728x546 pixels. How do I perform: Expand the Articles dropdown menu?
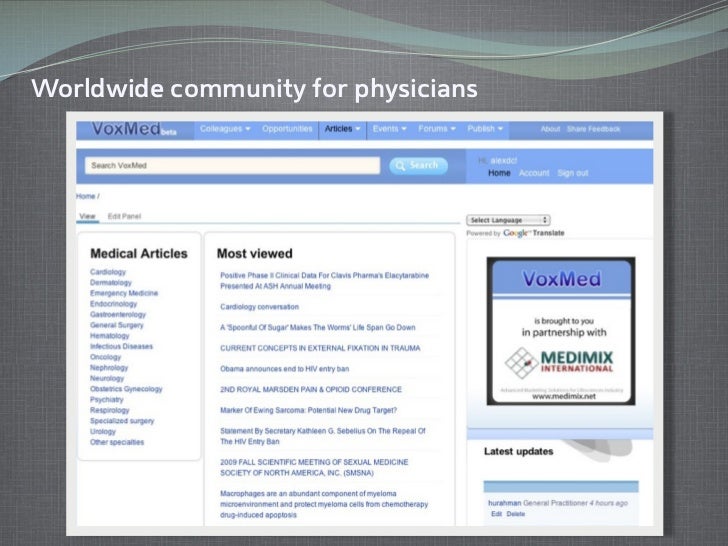(x=343, y=129)
